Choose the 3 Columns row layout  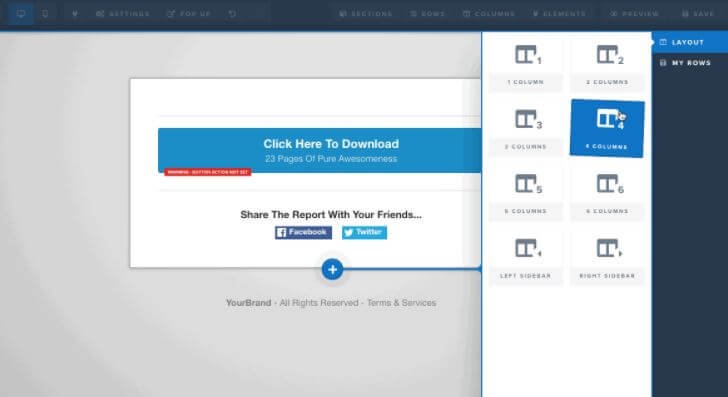tap(526, 130)
